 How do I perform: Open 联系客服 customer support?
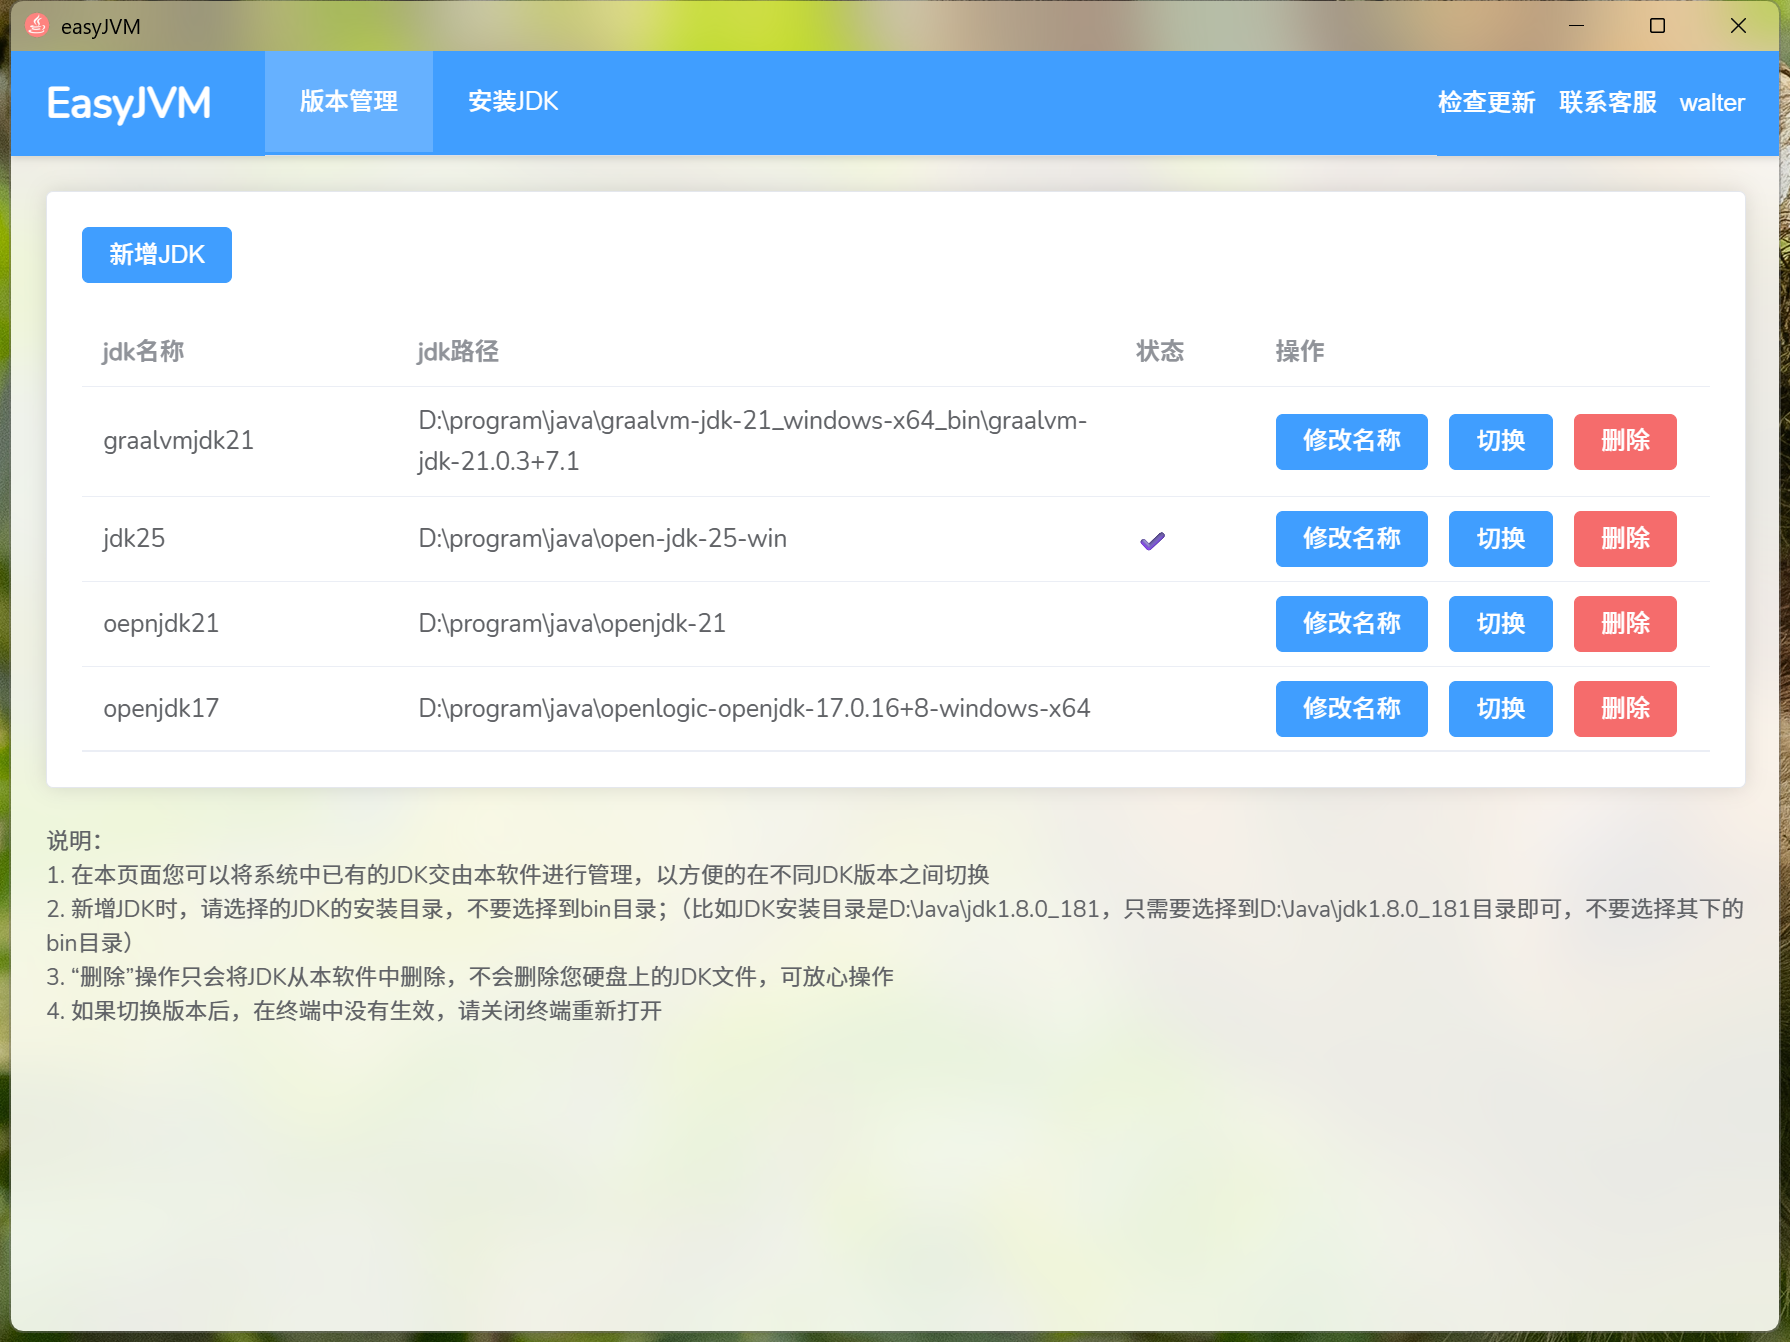(x=1606, y=102)
